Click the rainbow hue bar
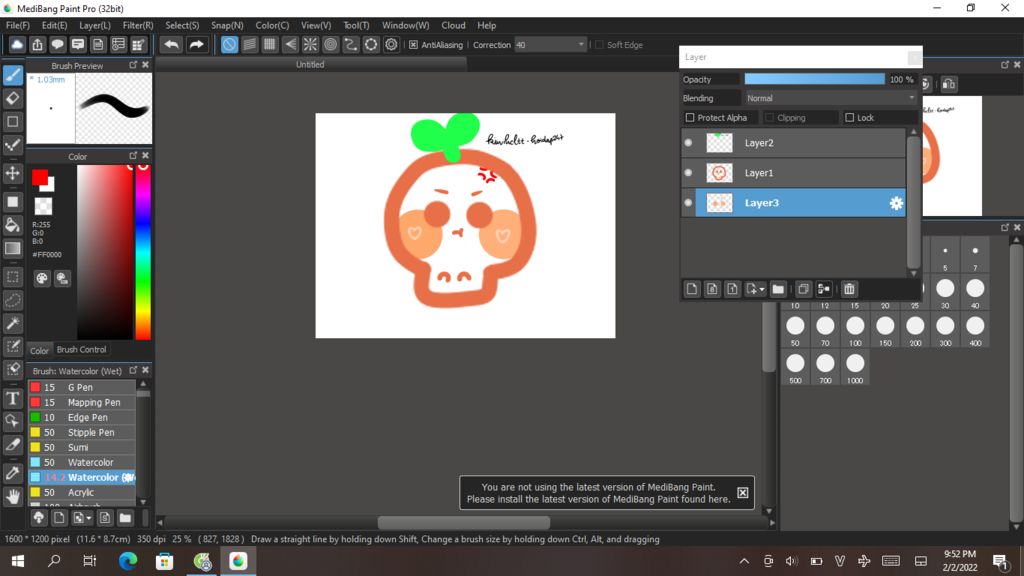 click(143, 251)
